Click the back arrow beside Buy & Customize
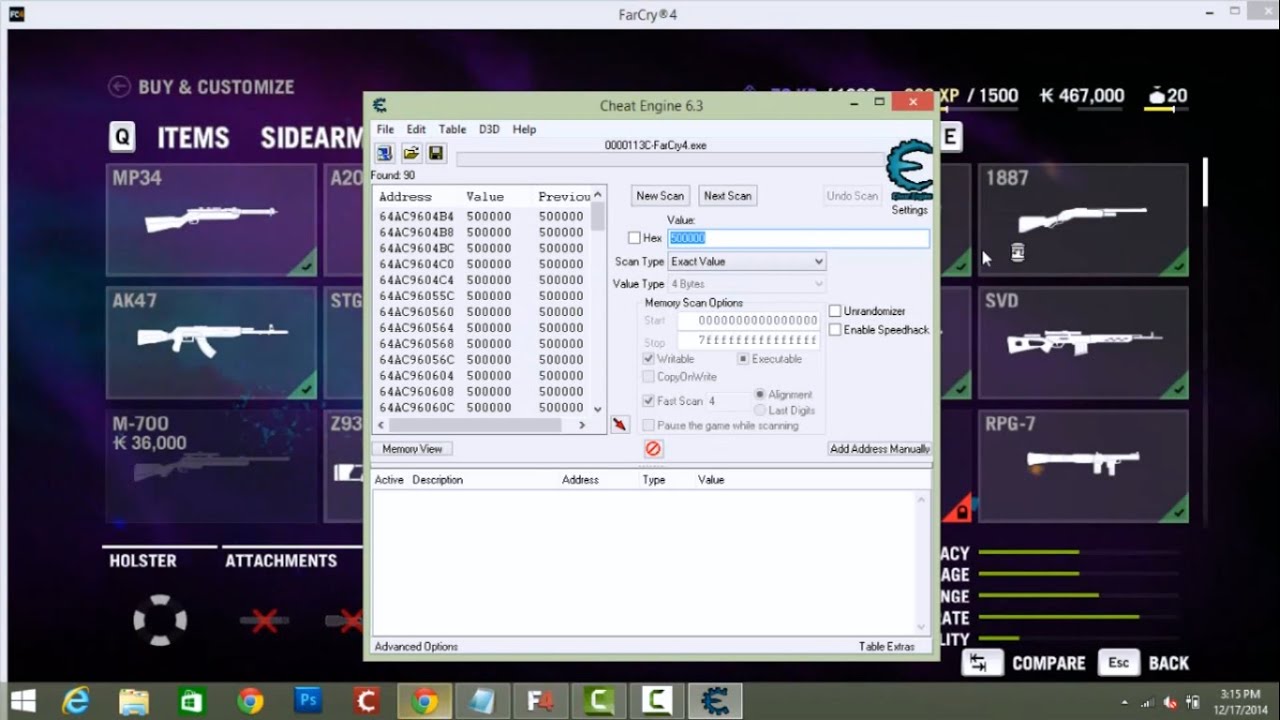Image resolution: width=1280 pixels, height=720 pixels. (120, 87)
